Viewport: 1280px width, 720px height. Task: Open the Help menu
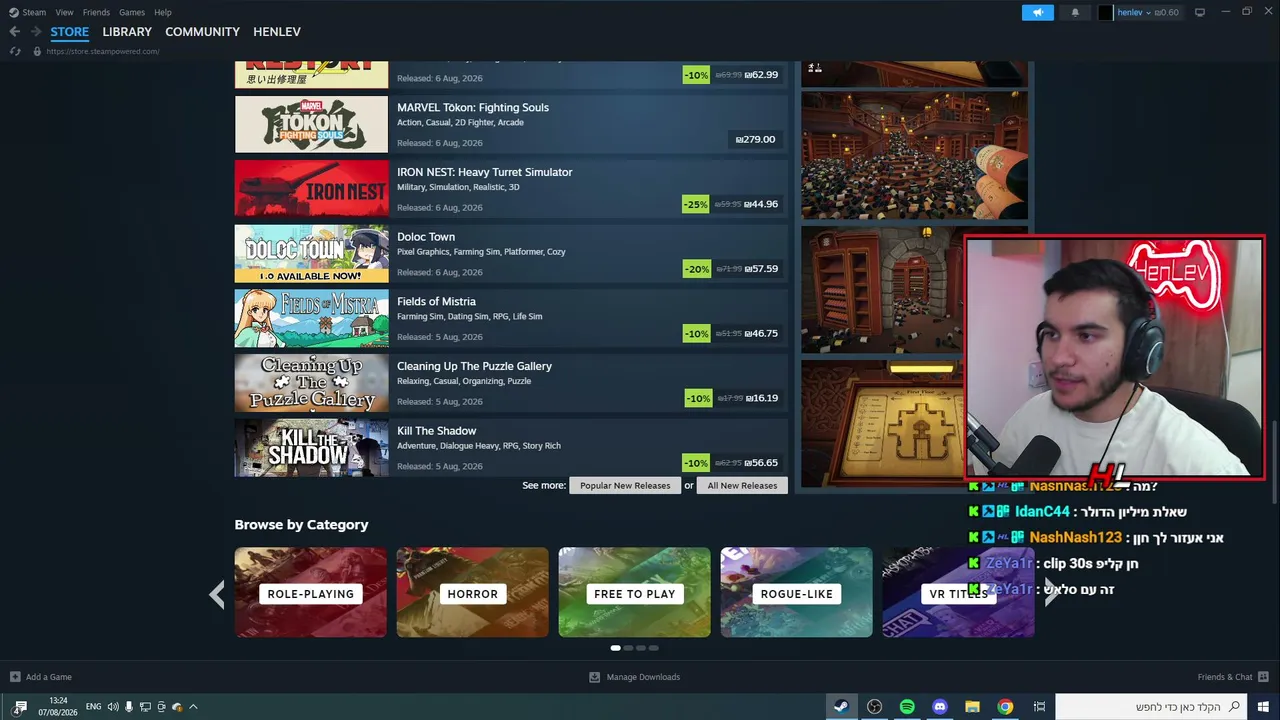(163, 12)
